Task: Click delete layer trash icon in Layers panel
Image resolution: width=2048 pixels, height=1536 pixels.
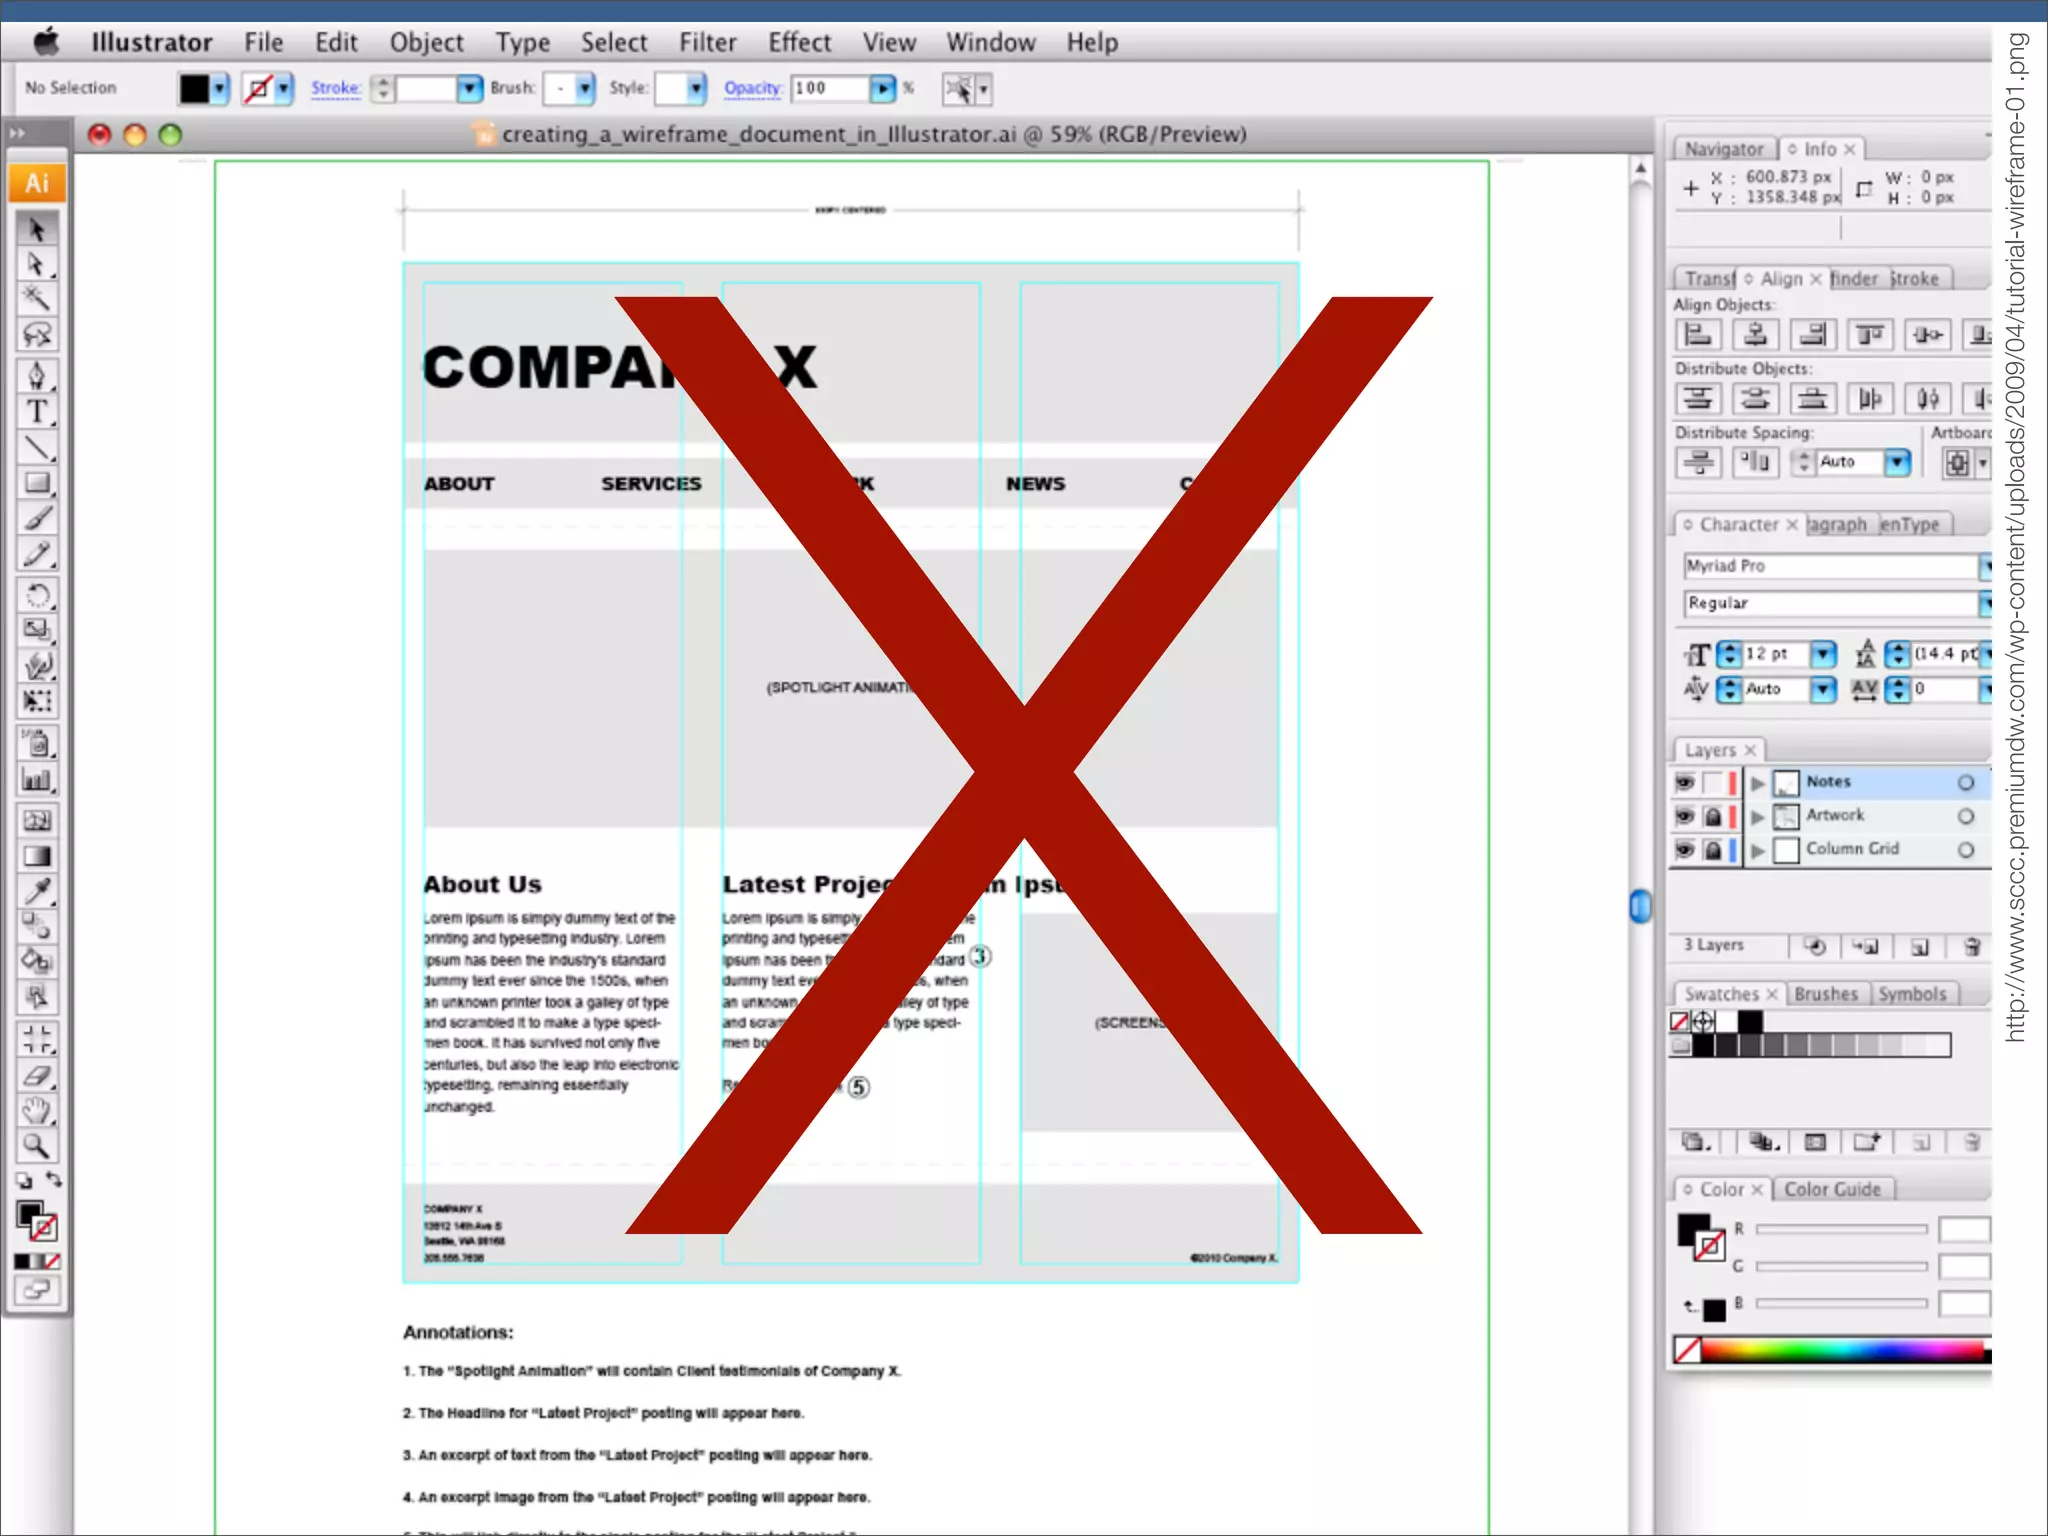Action: coord(1972,946)
